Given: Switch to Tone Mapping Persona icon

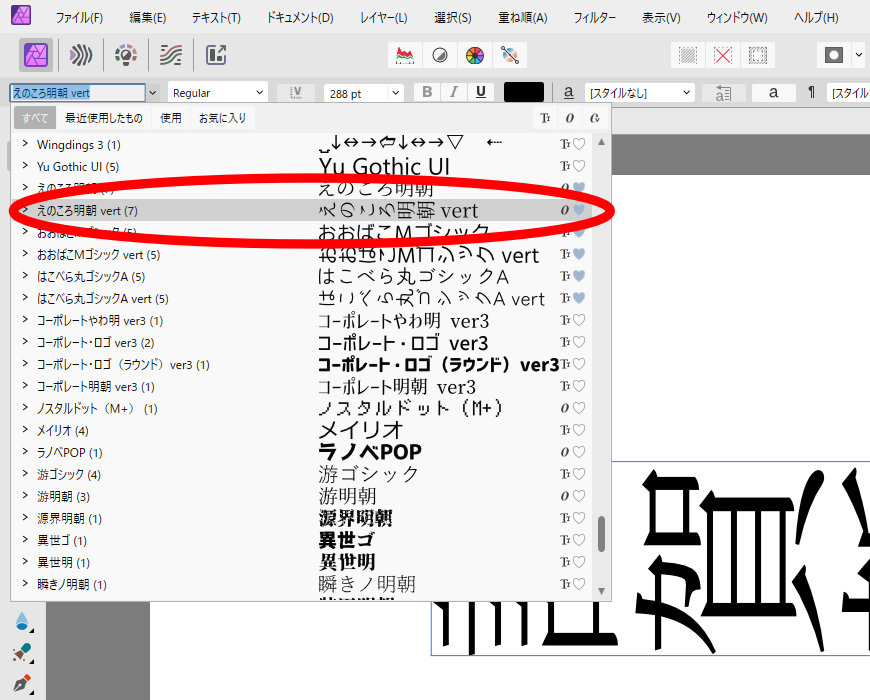Looking at the screenshot, I should (171, 55).
